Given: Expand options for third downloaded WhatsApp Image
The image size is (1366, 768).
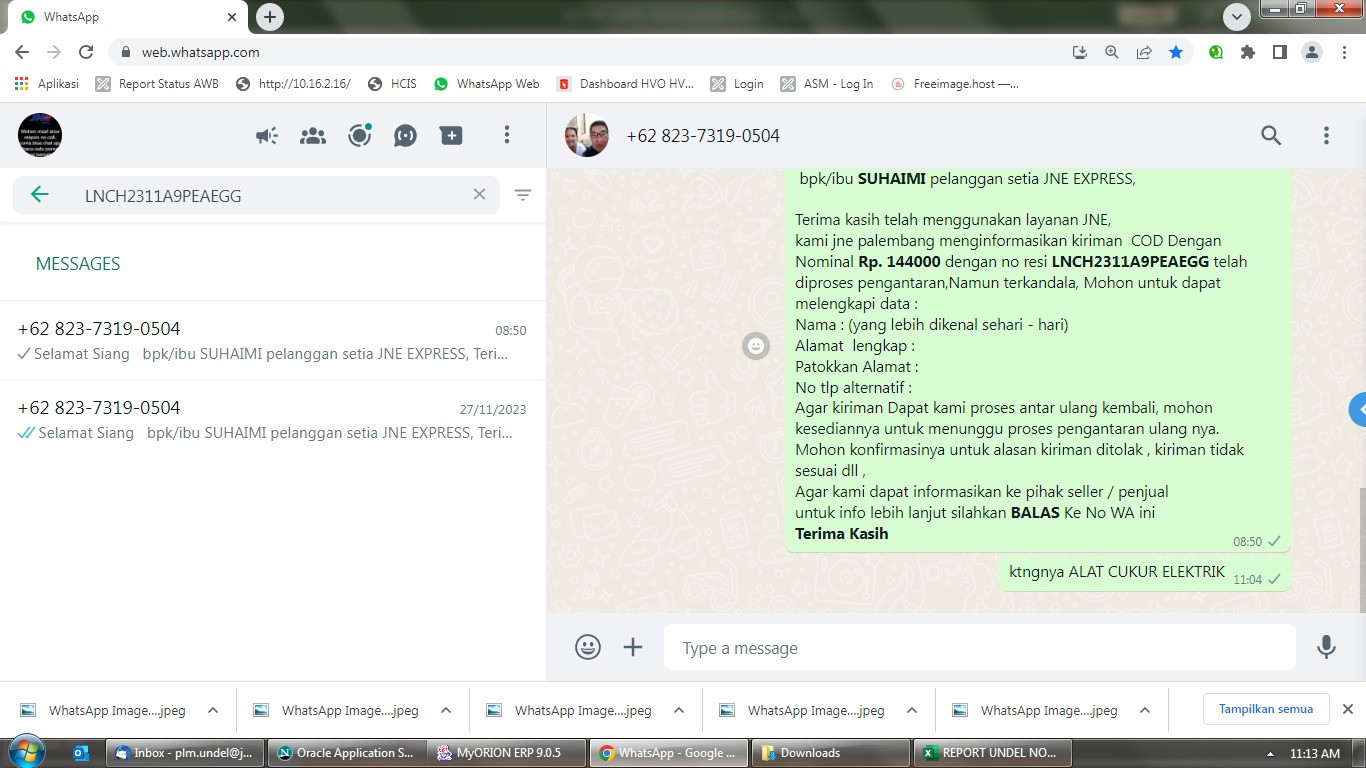Looking at the screenshot, I should coord(679,710).
